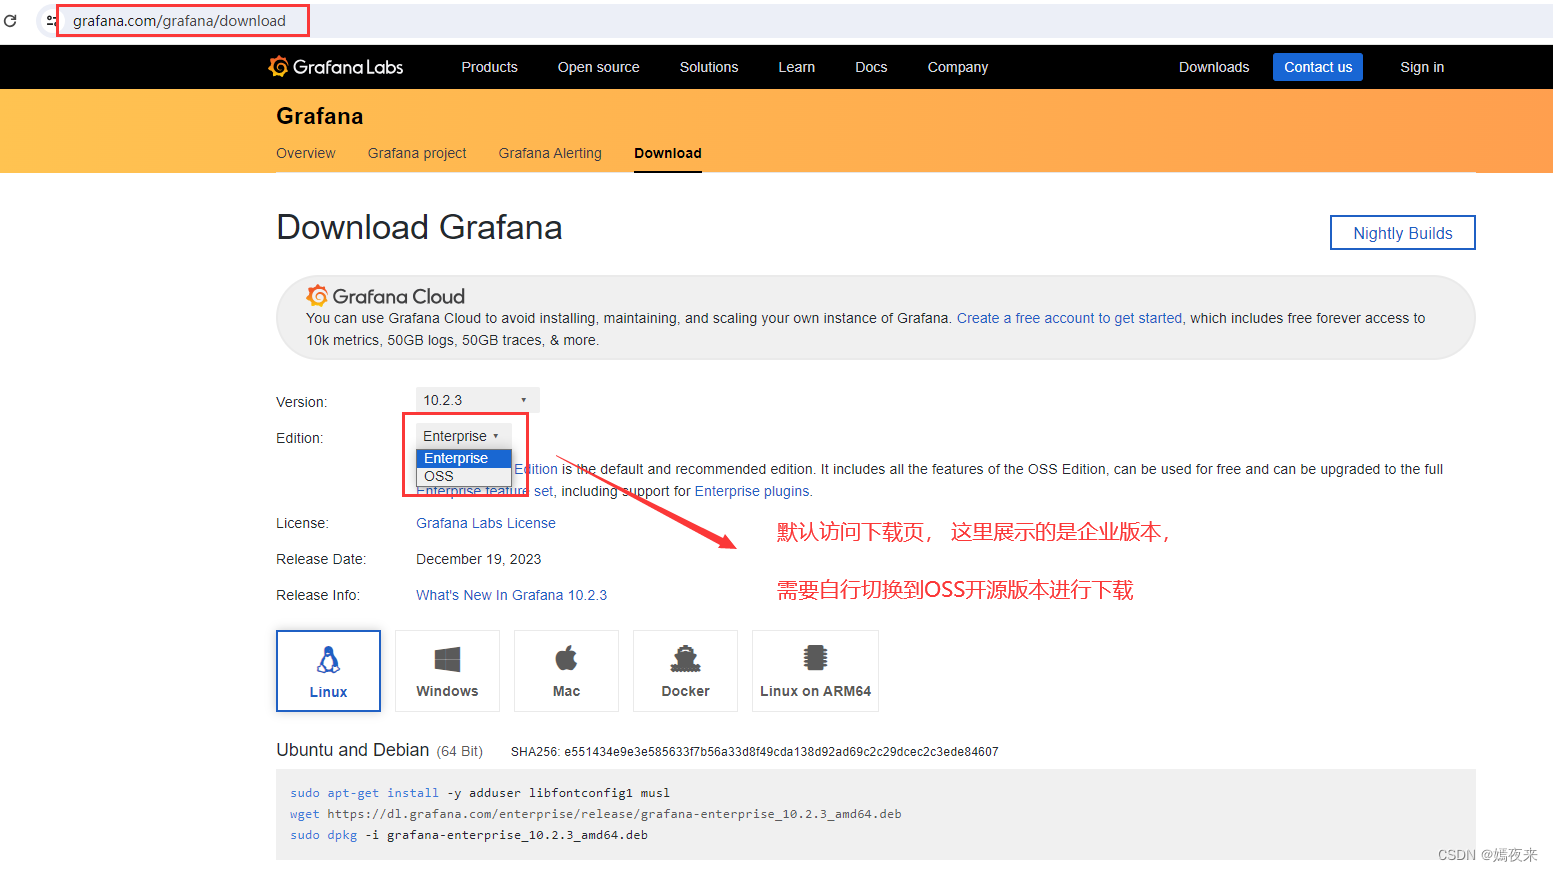Open the Docs menu
The width and height of the screenshot is (1553, 872).
tap(871, 67)
